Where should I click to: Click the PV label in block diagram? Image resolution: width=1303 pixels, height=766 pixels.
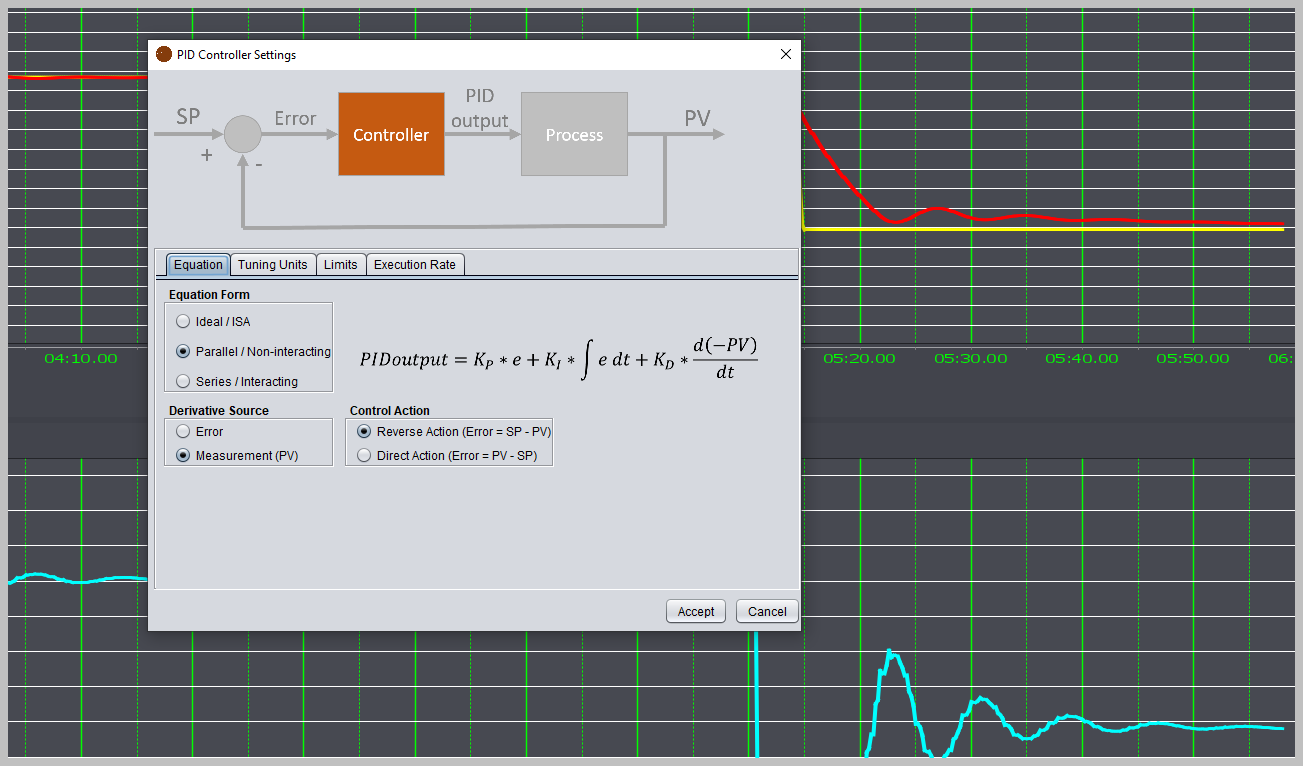(697, 118)
